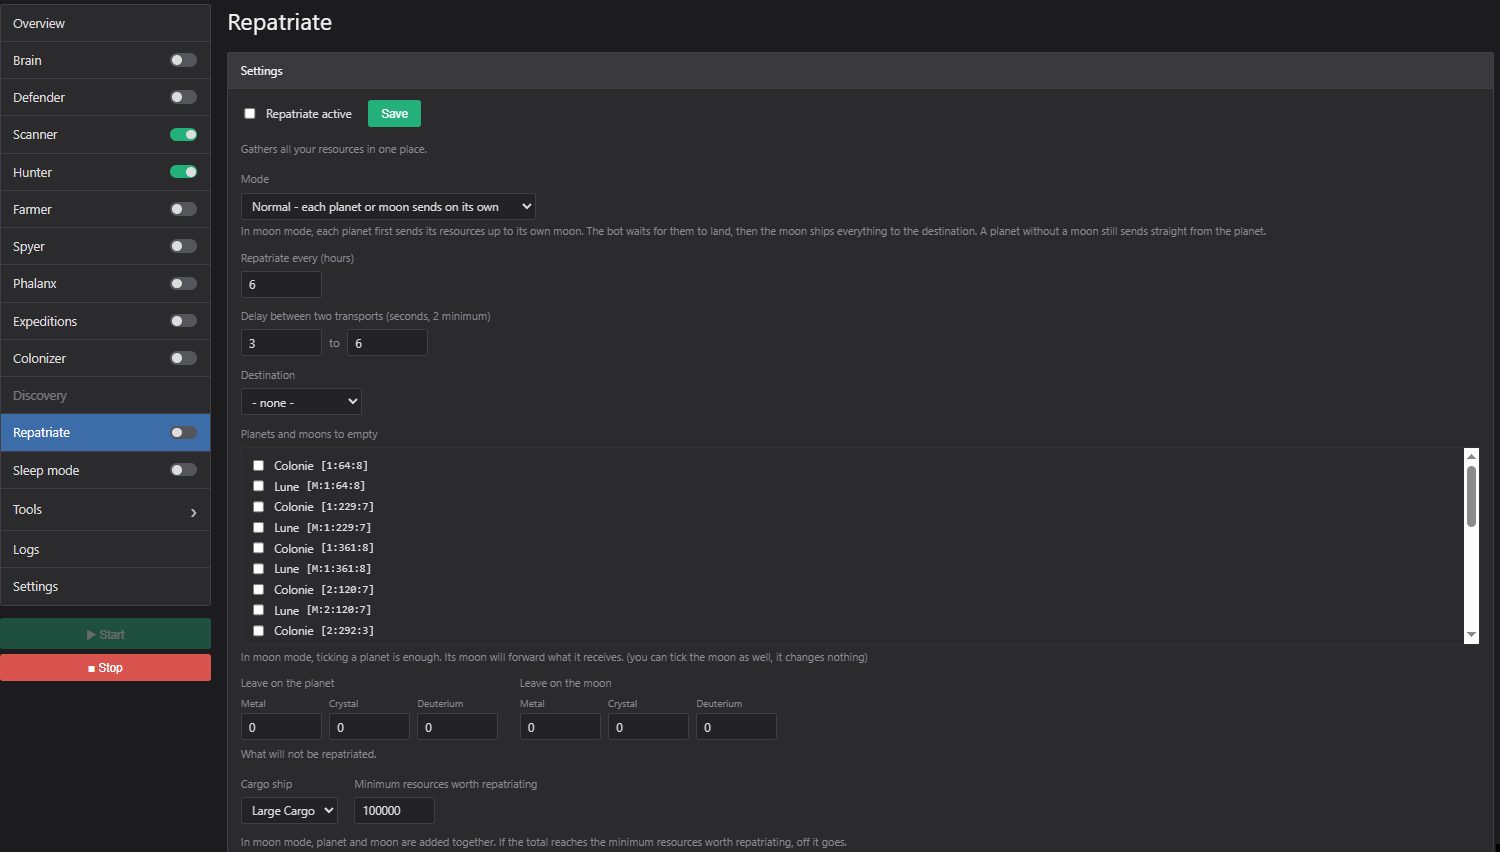Turn off the Scanner switch
Screen dimensions: 1500x852
(183, 134)
